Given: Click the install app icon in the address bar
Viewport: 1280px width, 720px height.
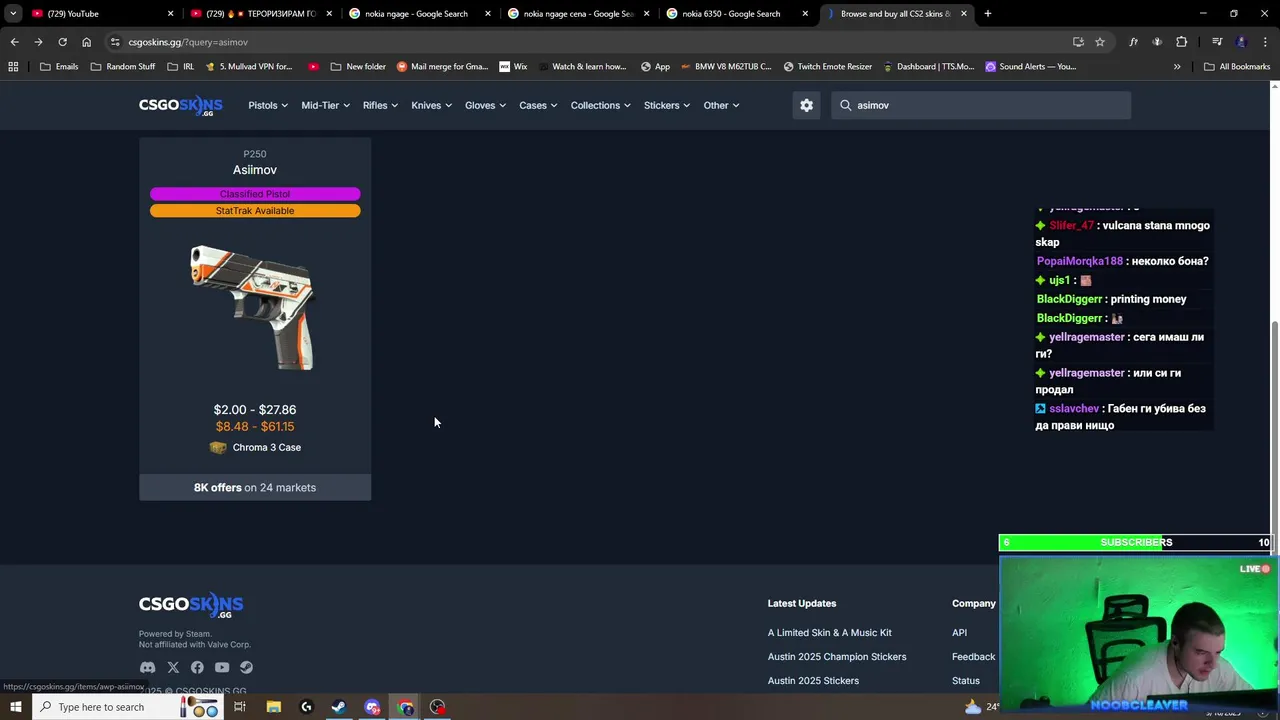Looking at the screenshot, I should 1078,42.
